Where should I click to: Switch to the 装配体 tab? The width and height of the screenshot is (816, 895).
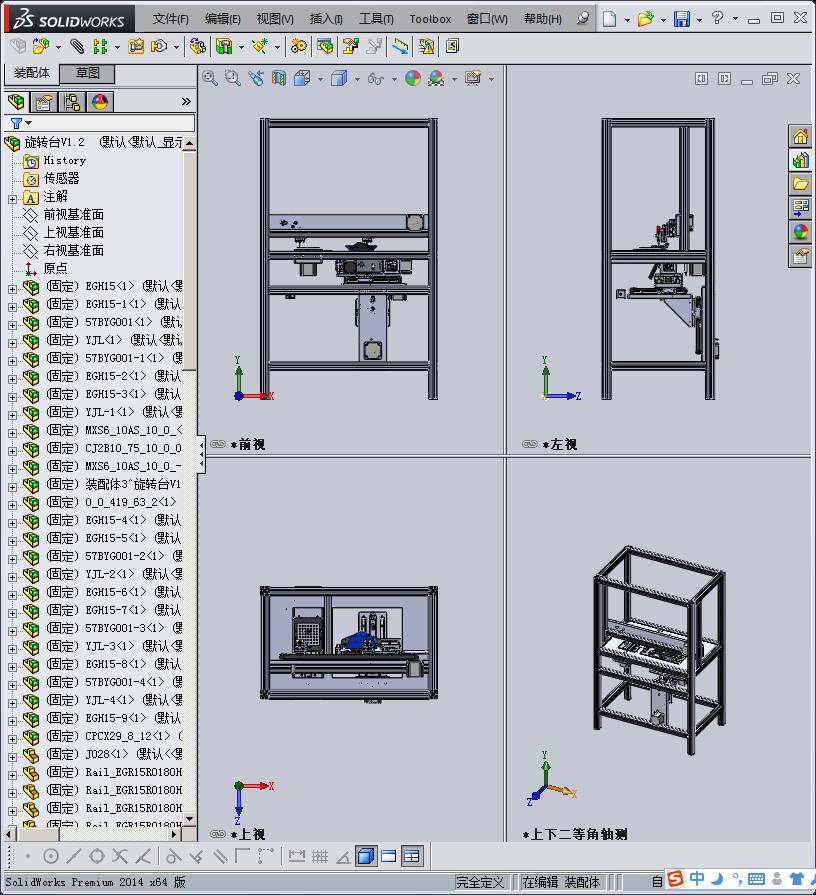coord(31,72)
